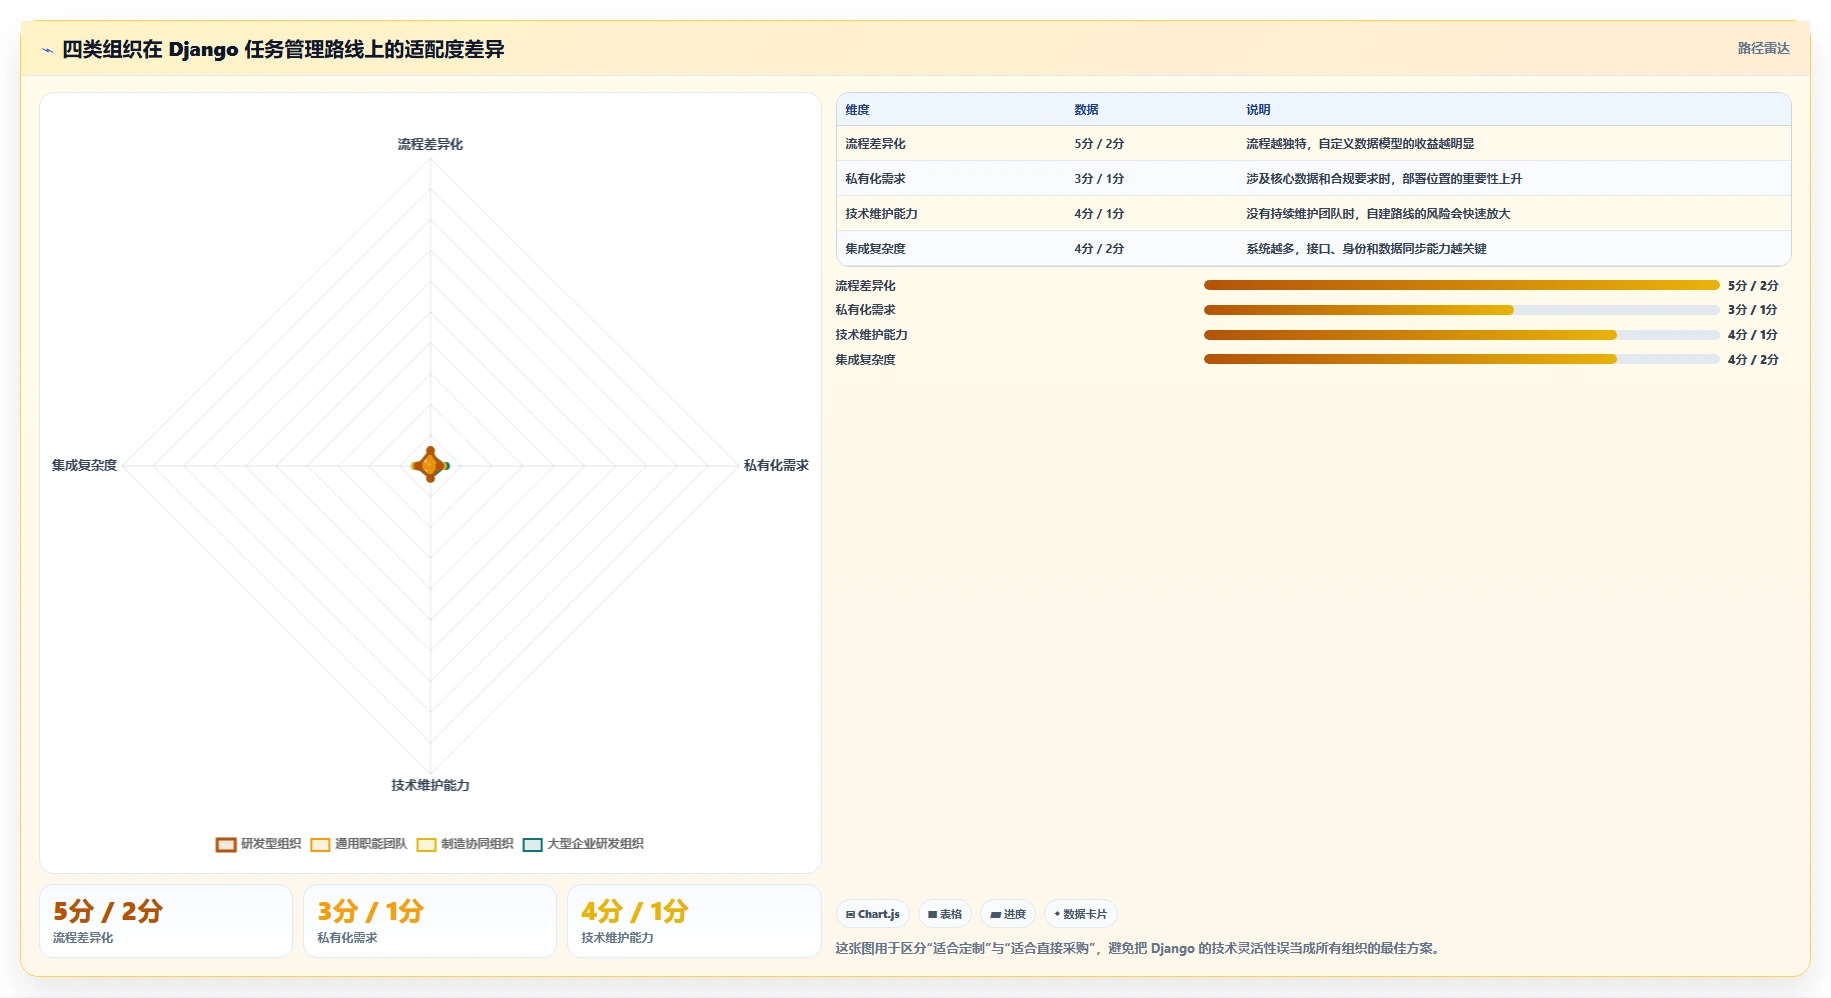1831x998 pixels.
Task: Toggle 通用职能团队 legend color swatch
Action: point(320,845)
